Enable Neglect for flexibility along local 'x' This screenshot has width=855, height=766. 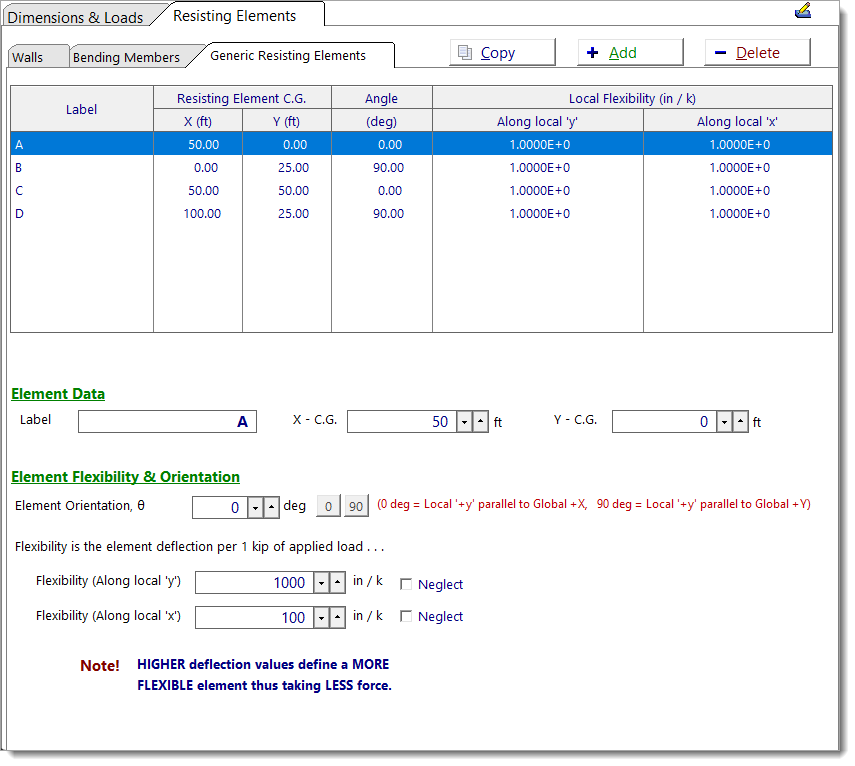(x=406, y=617)
